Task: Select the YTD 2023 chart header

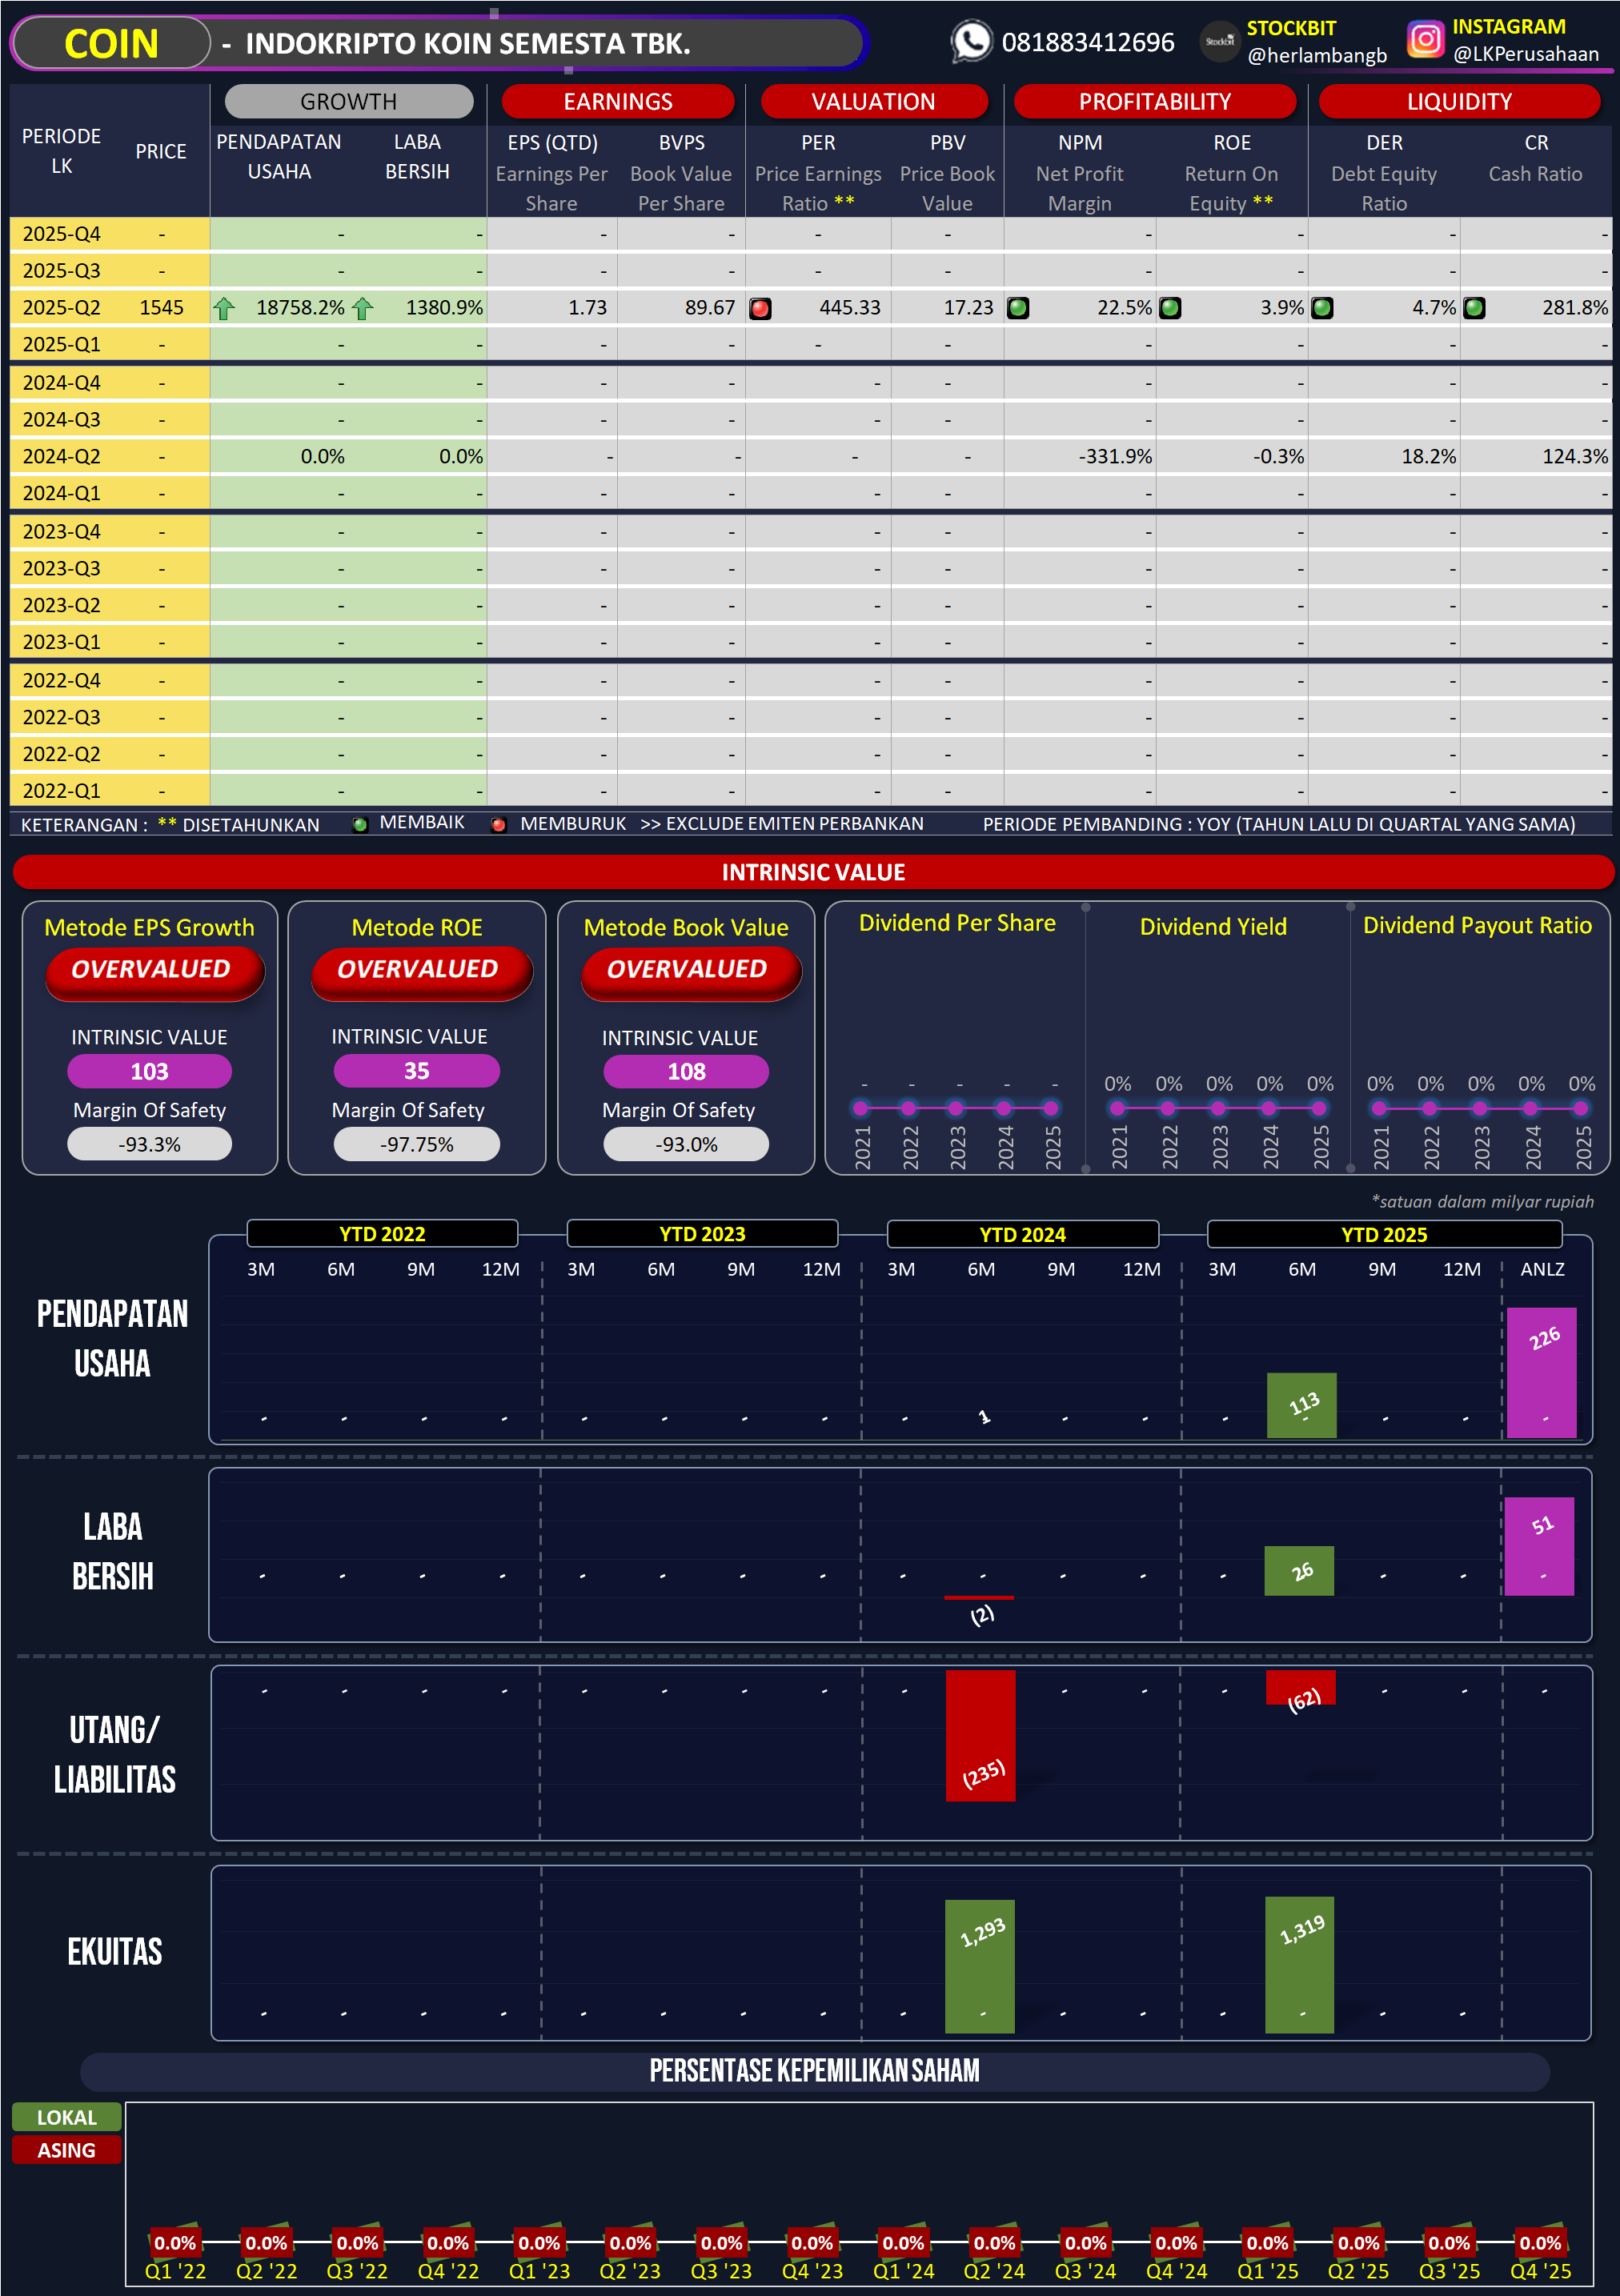Action: tap(702, 1233)
